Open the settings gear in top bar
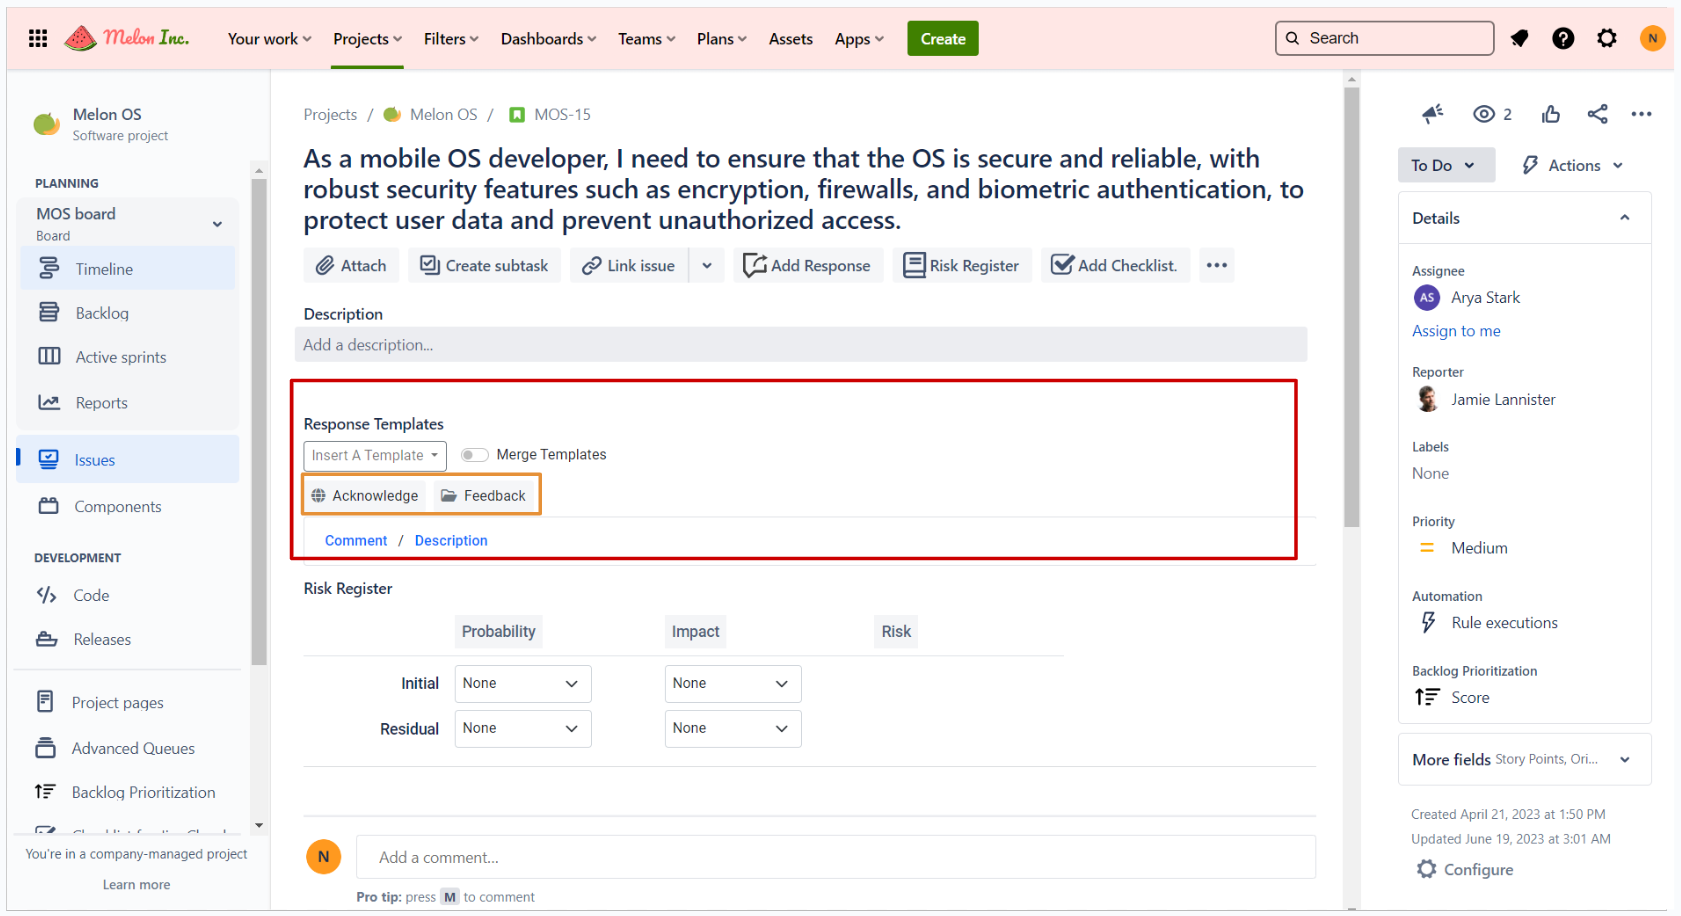 point(1606,39)
